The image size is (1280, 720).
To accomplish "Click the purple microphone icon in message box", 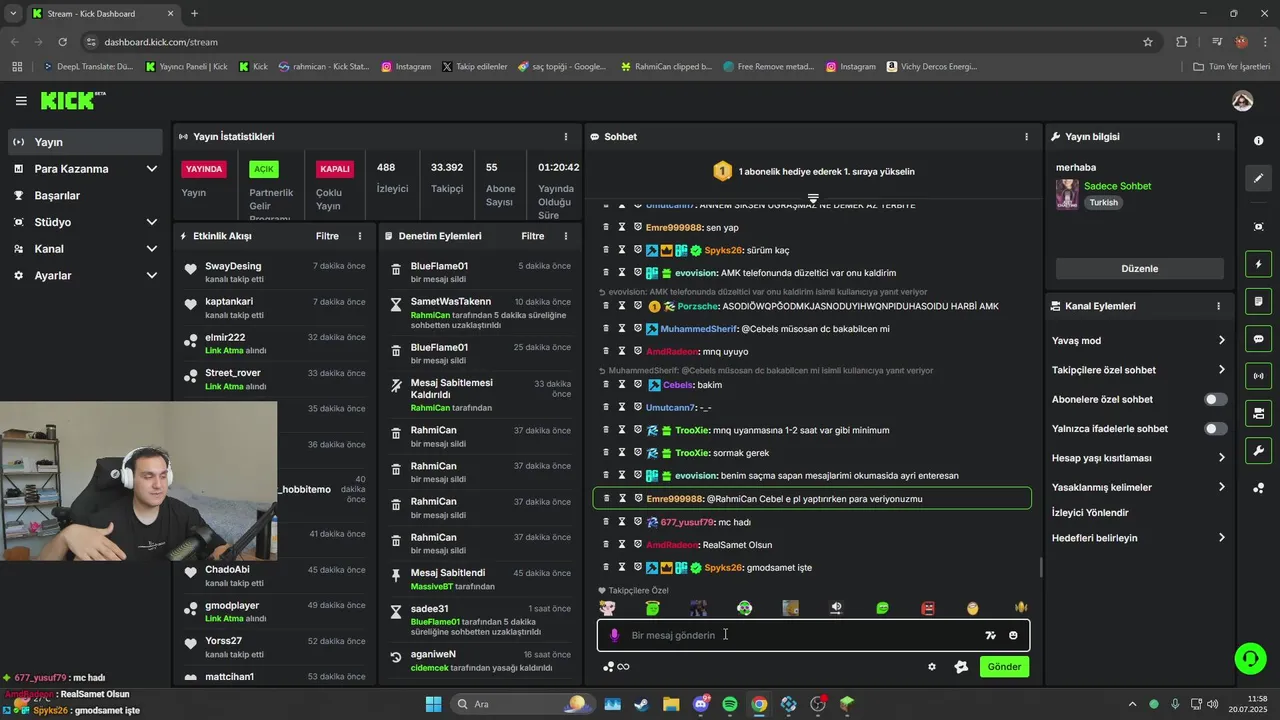I will pos(614,635).
